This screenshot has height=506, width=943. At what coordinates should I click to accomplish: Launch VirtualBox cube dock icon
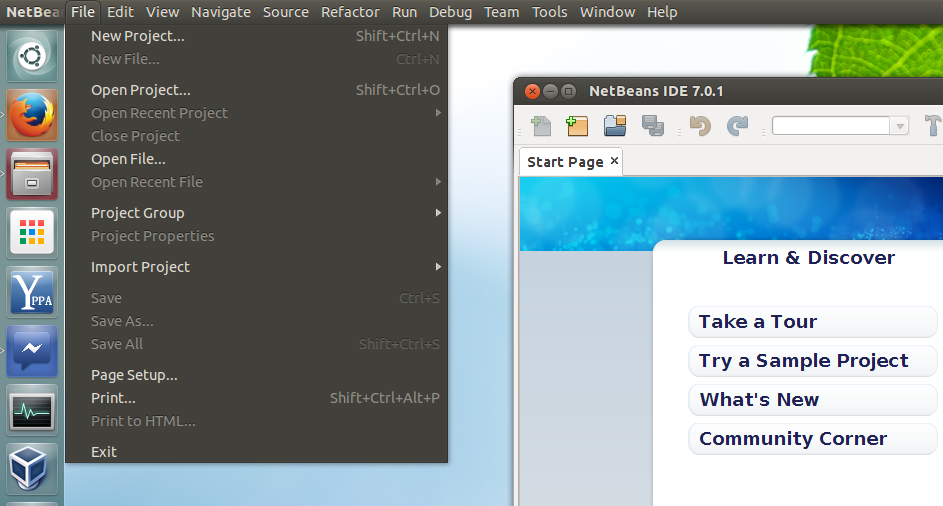[x=32, y=469]
